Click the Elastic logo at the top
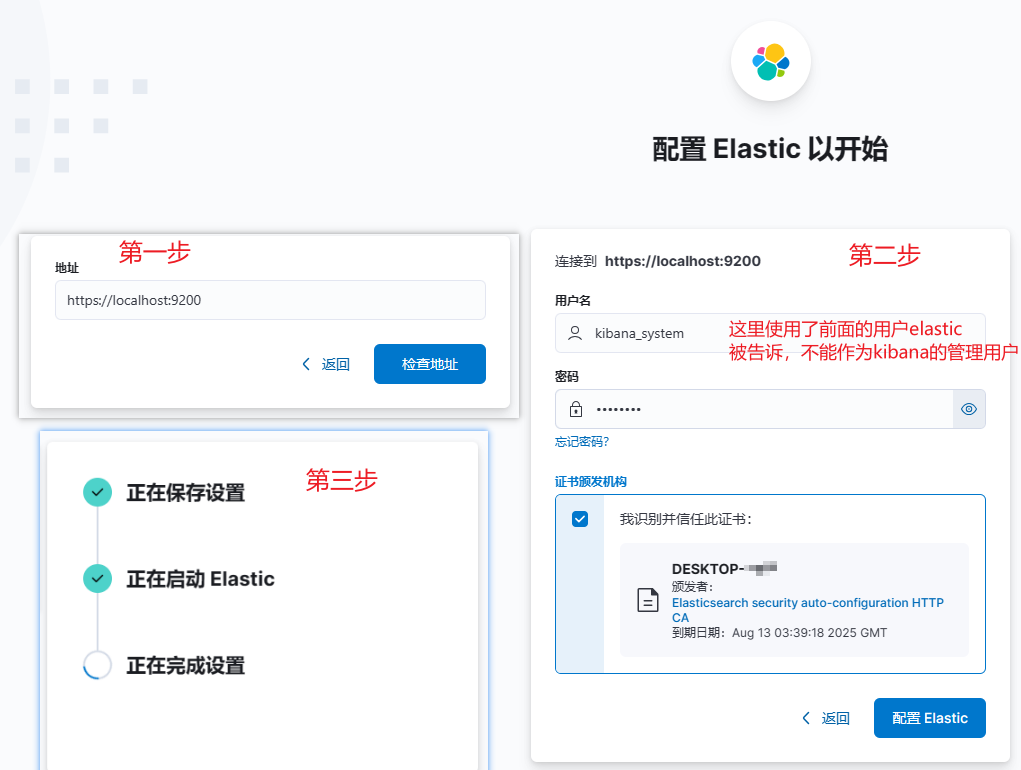Viewport: 1021px width, 770px height. (x=770, y=60)
